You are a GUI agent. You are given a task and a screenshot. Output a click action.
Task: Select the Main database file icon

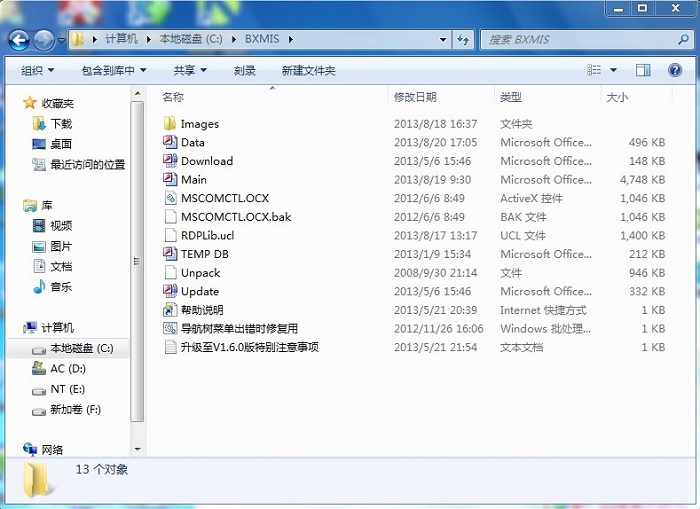pyautogui.click(x=170, y=179)
